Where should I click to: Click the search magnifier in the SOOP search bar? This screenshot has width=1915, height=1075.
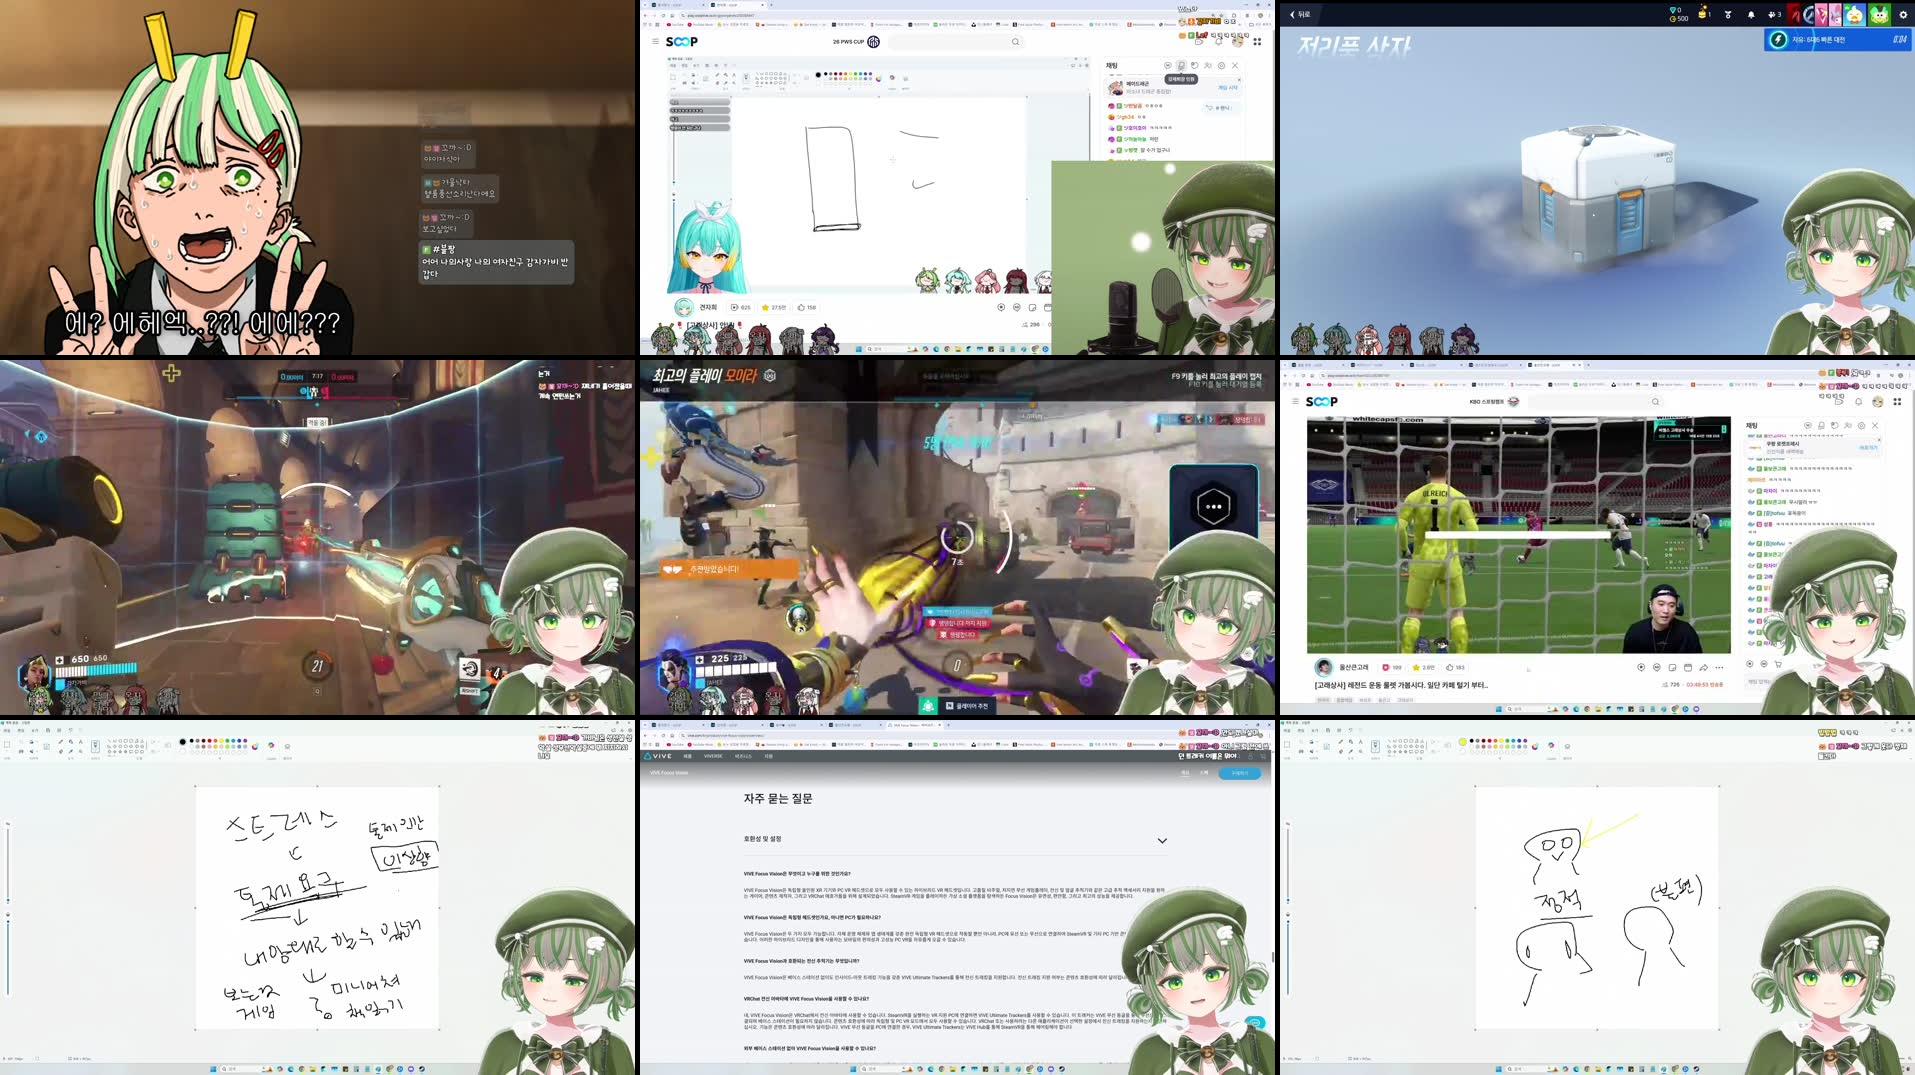tap(1016, 42)
